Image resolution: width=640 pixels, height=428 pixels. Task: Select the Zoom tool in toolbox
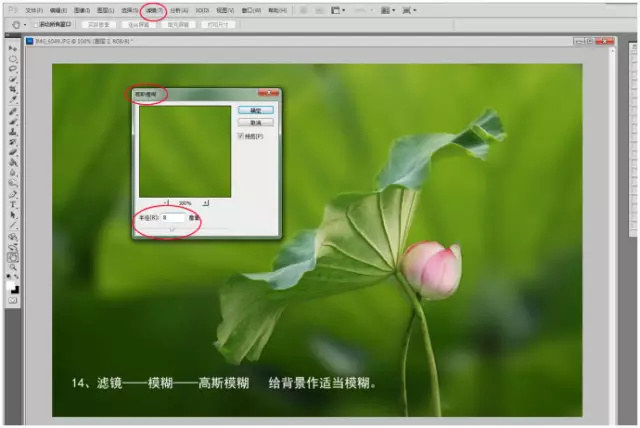pyautogui.click(x=13, y=267)
